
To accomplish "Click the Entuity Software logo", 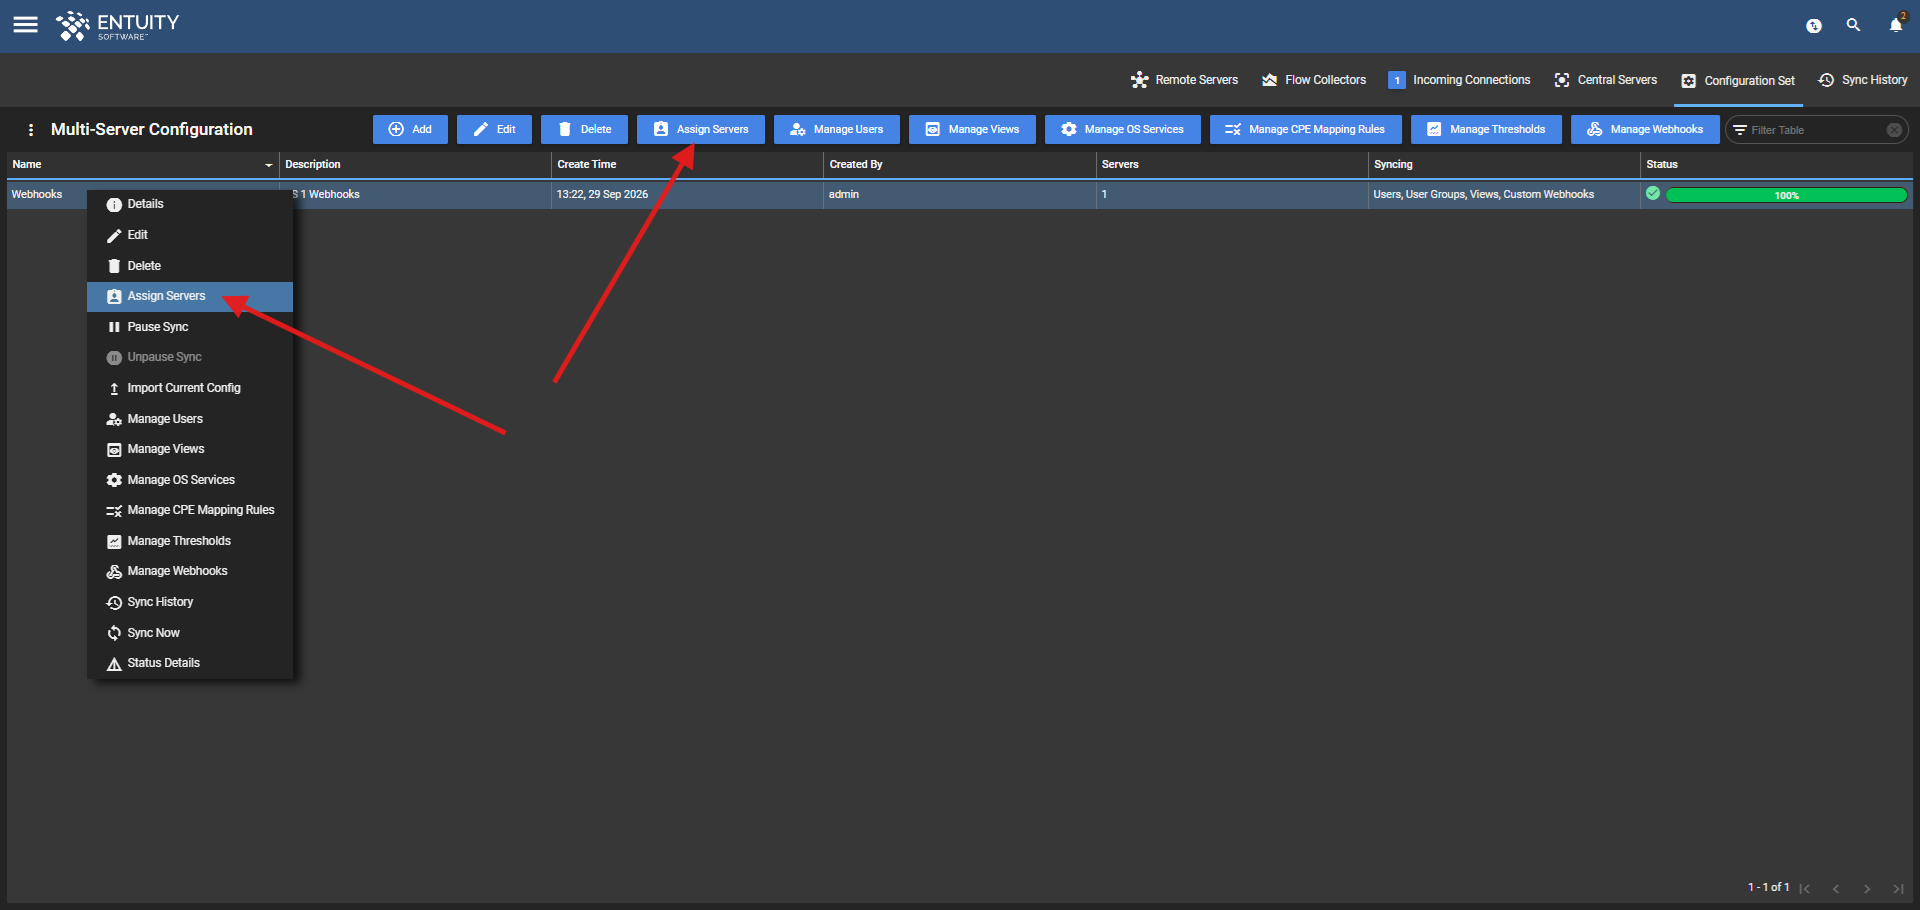I will [x=118, y=26].
